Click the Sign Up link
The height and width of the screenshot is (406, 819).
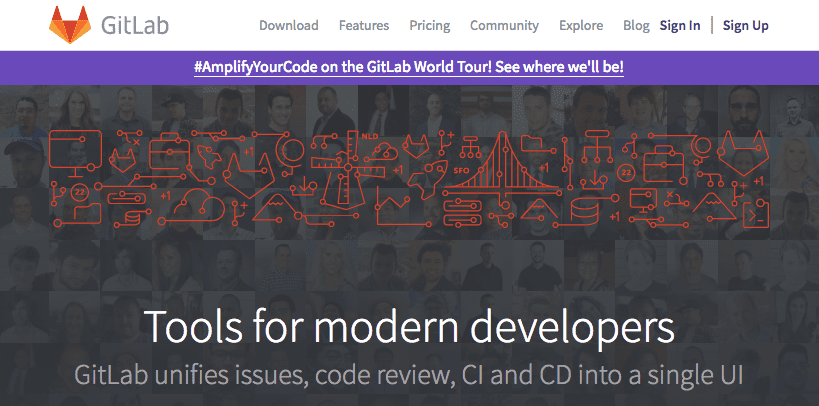(x=745, y=26)
